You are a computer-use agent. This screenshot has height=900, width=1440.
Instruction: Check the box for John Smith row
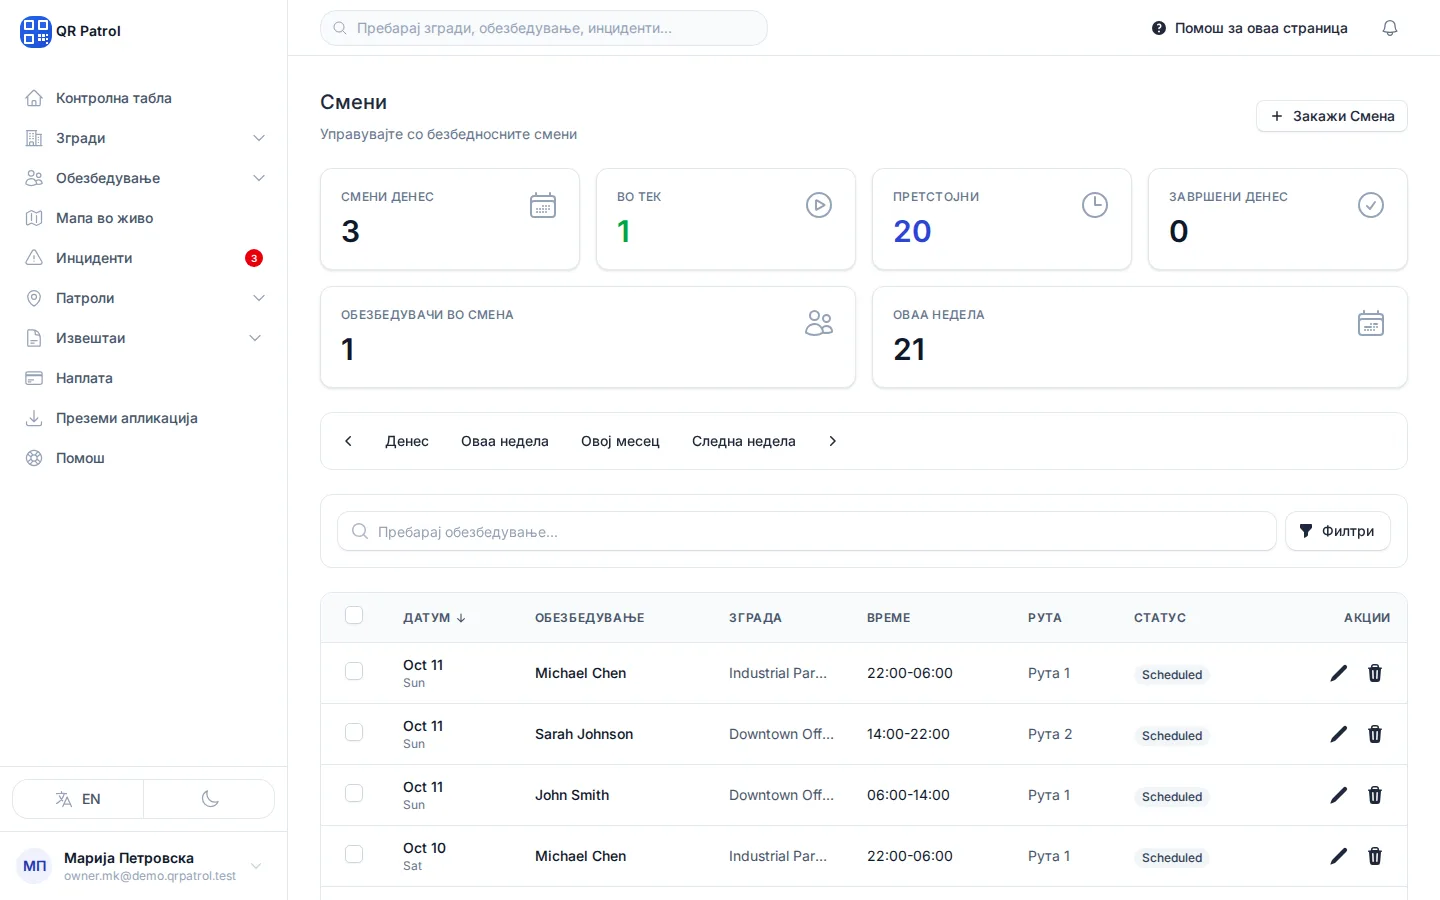click(354, 793)
